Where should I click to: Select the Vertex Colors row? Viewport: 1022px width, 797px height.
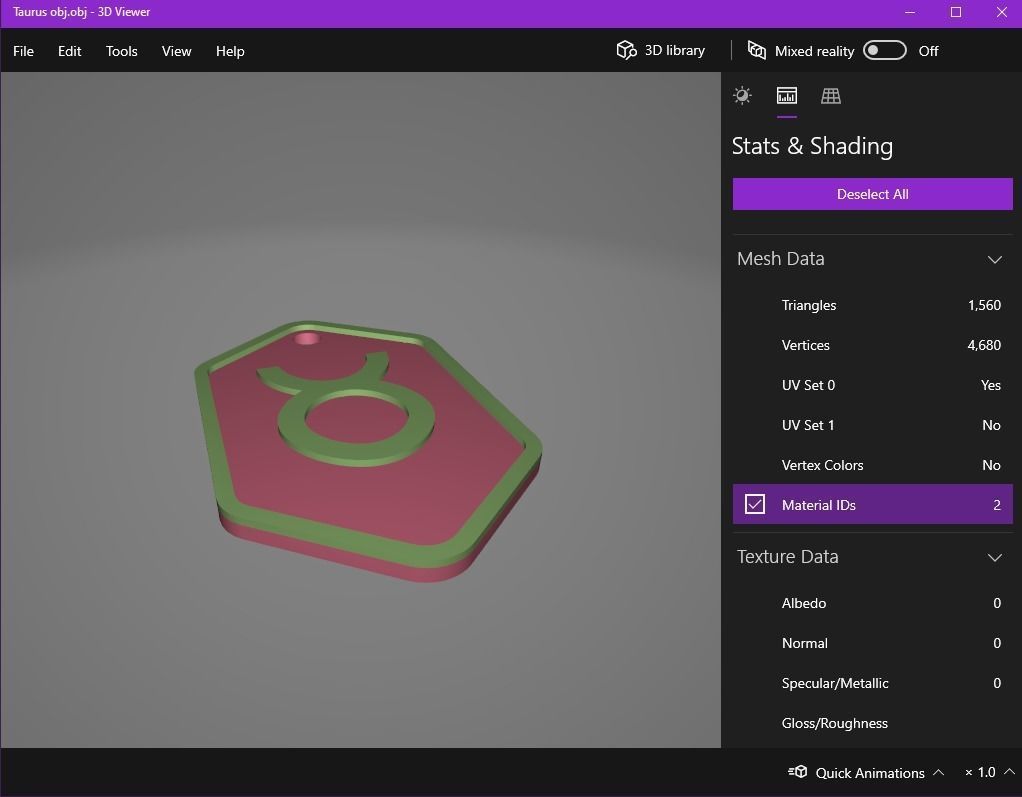pos(872,465)
